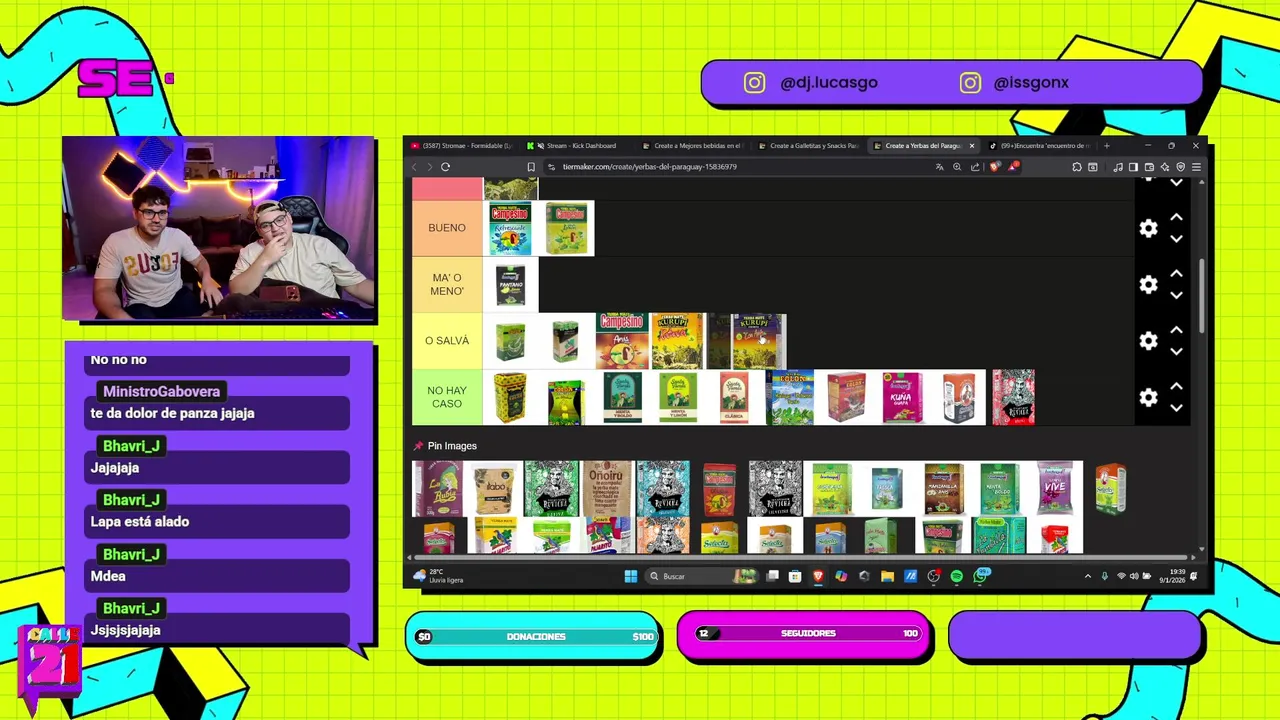Click the share page icon in address bar
The height and width of the screenshot is (720, 1280).
[975, 167]
